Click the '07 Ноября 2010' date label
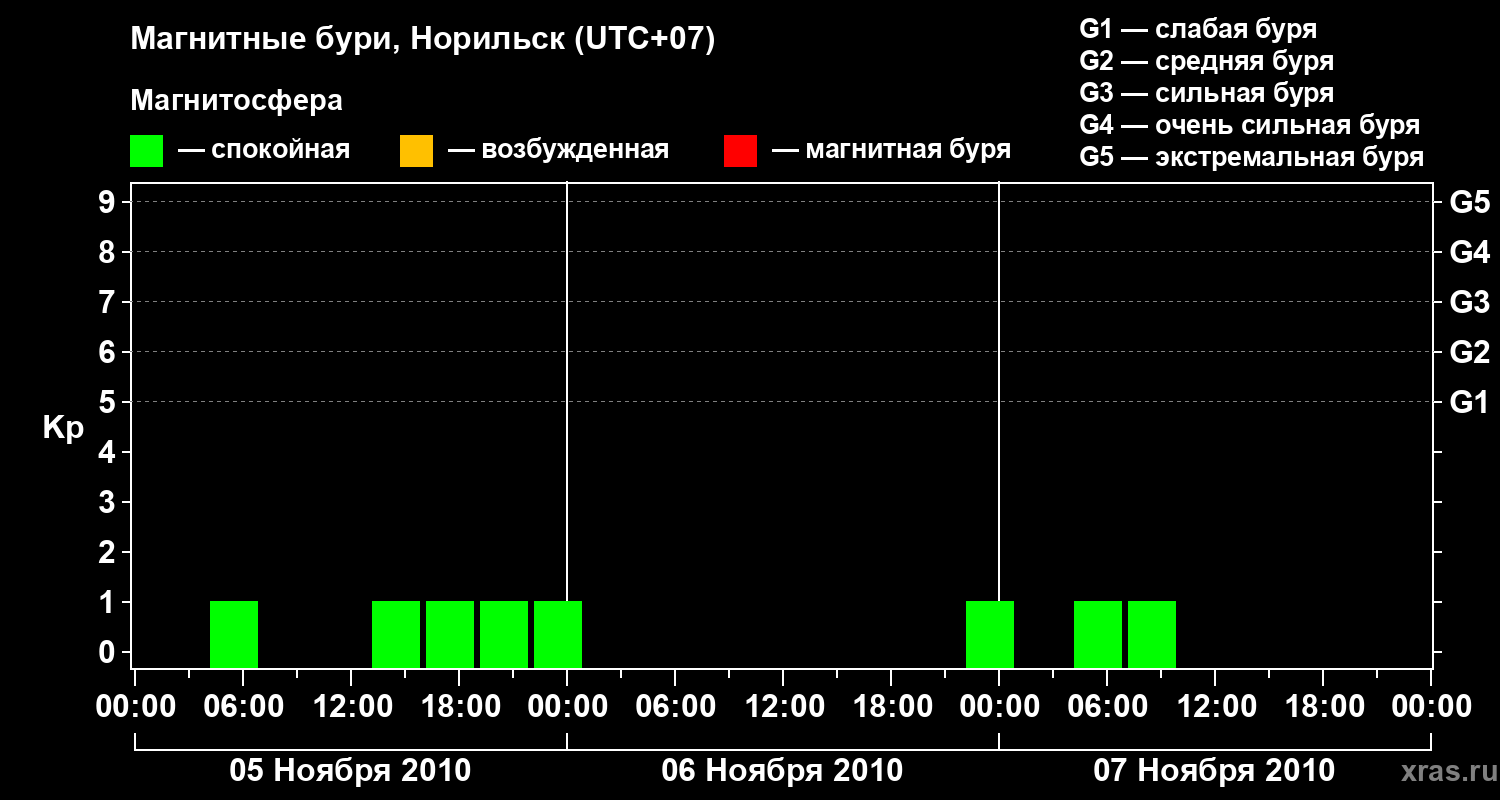The height and width of the screenshot is (800, 1500). [1214, 771]
